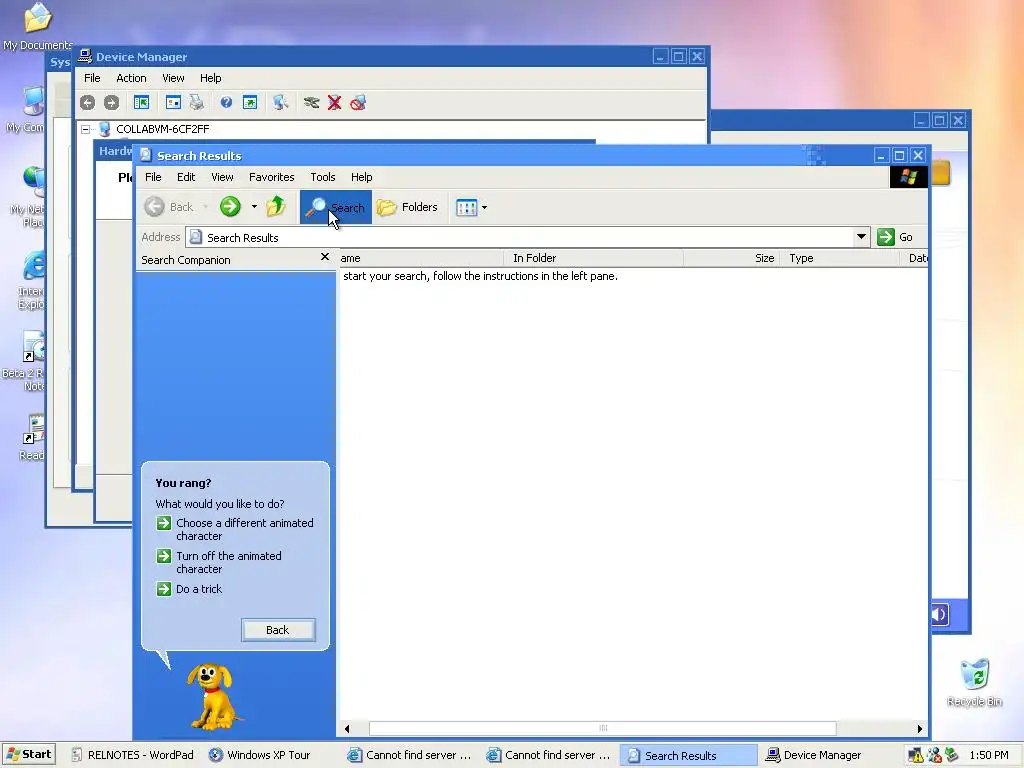Click the My Documents desktop icon
This screenshot has width=1024, height=768.
click(x=37, y=26)
